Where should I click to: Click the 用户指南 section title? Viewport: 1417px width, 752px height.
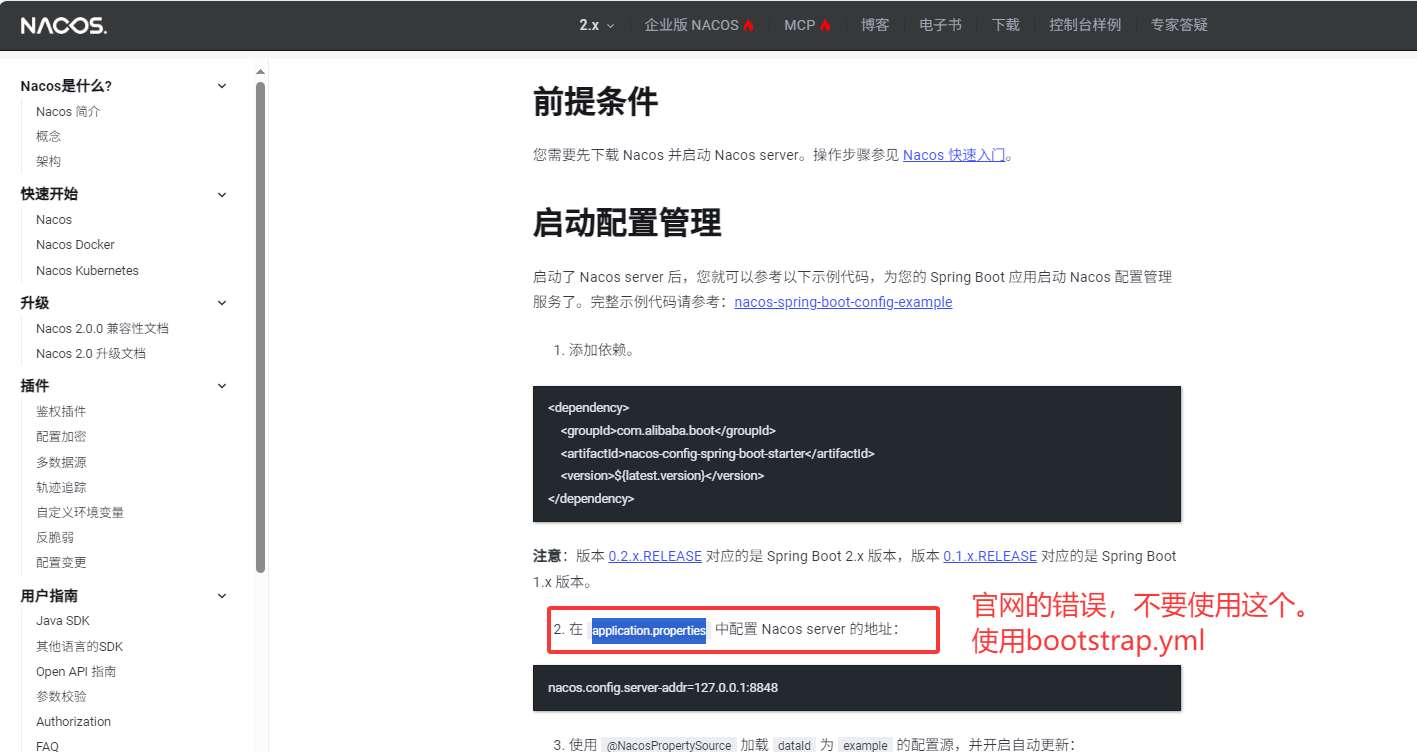49,596
